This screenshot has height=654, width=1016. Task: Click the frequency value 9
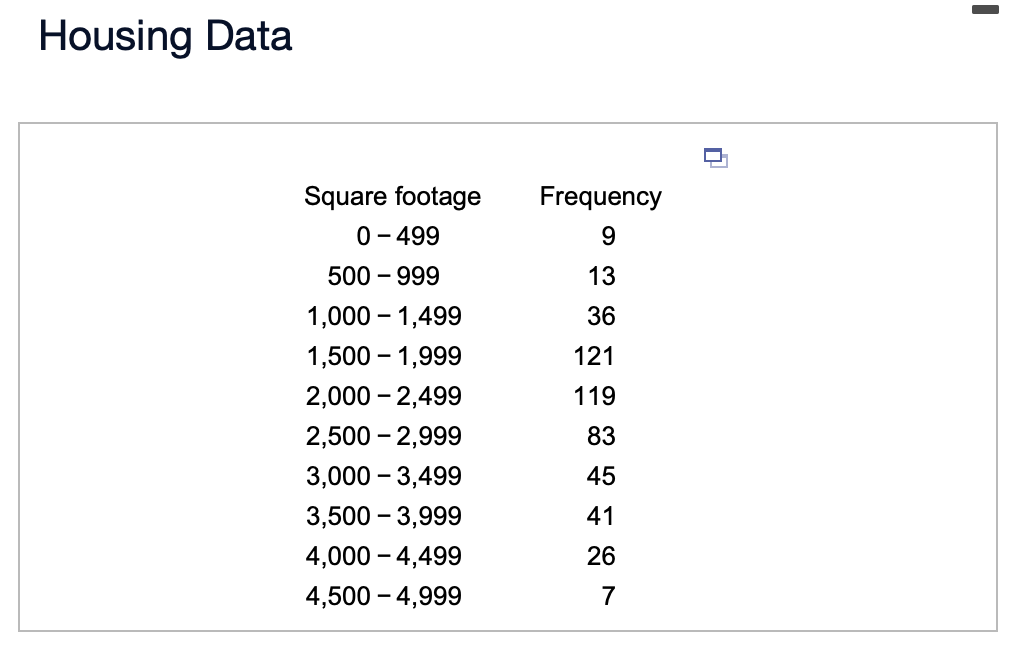(608, 236)
